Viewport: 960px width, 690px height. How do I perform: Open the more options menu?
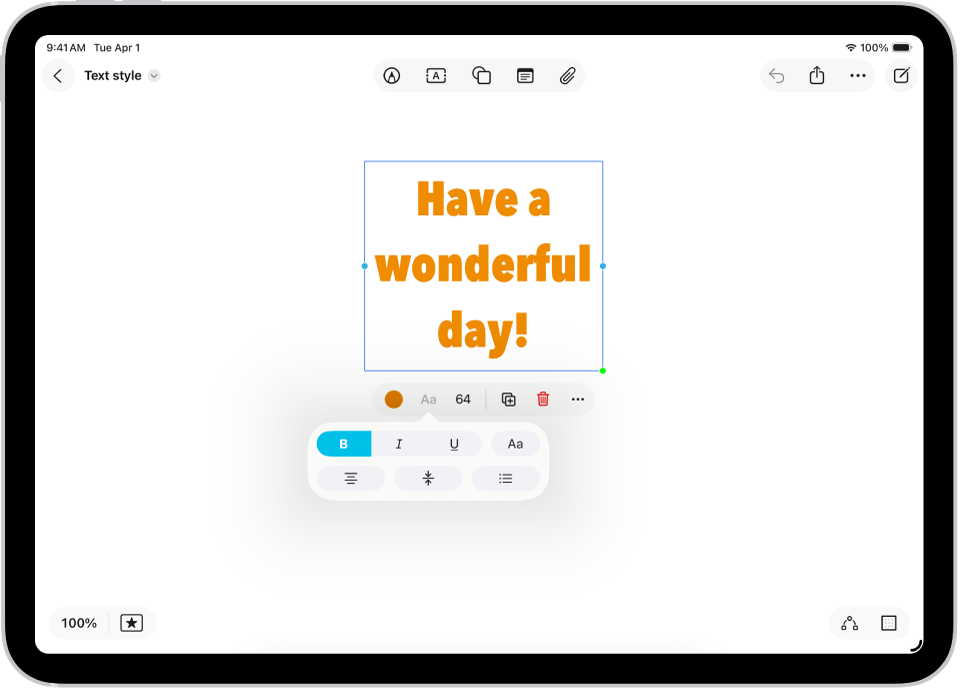(x=857, y=75)
